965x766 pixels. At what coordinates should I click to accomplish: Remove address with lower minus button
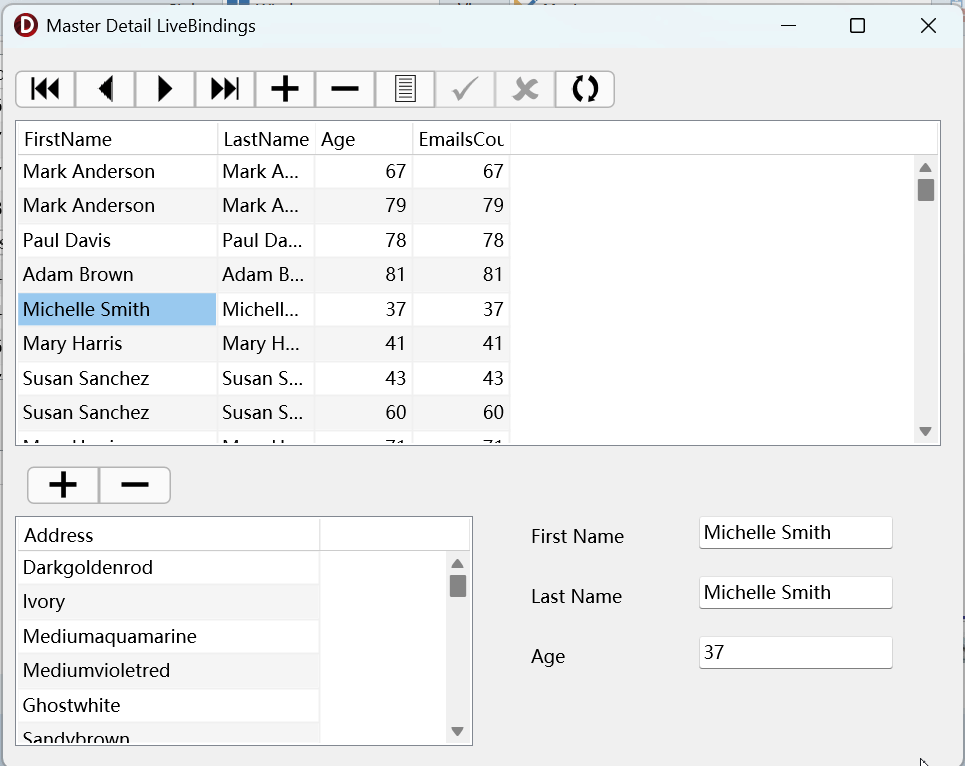coord(135,485)
